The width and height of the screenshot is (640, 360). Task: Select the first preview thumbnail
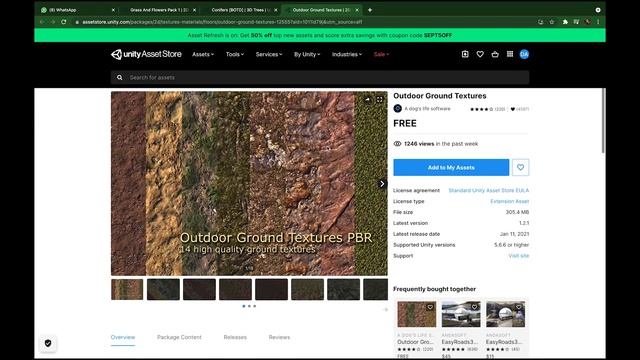pos(127,289)
